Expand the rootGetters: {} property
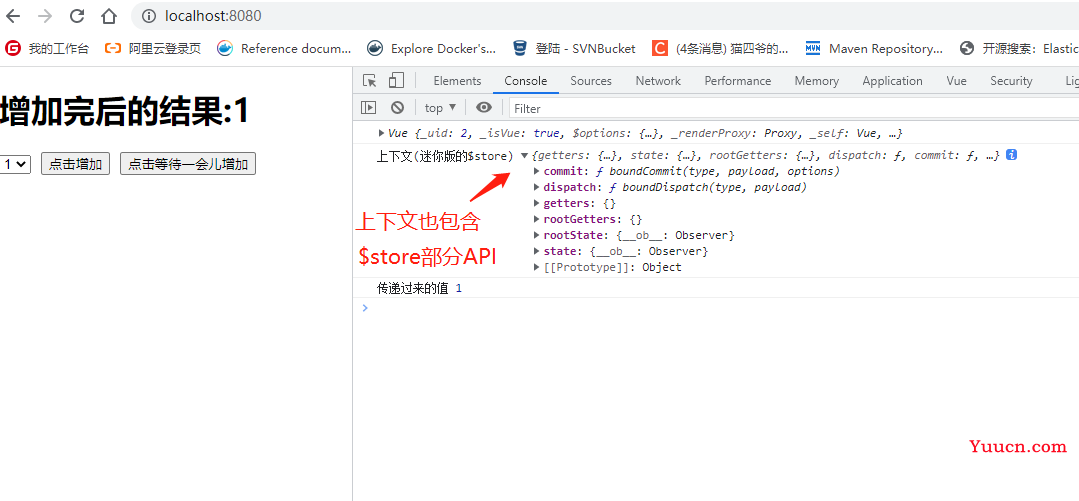The image size is (1079, 501). [537, 220]
